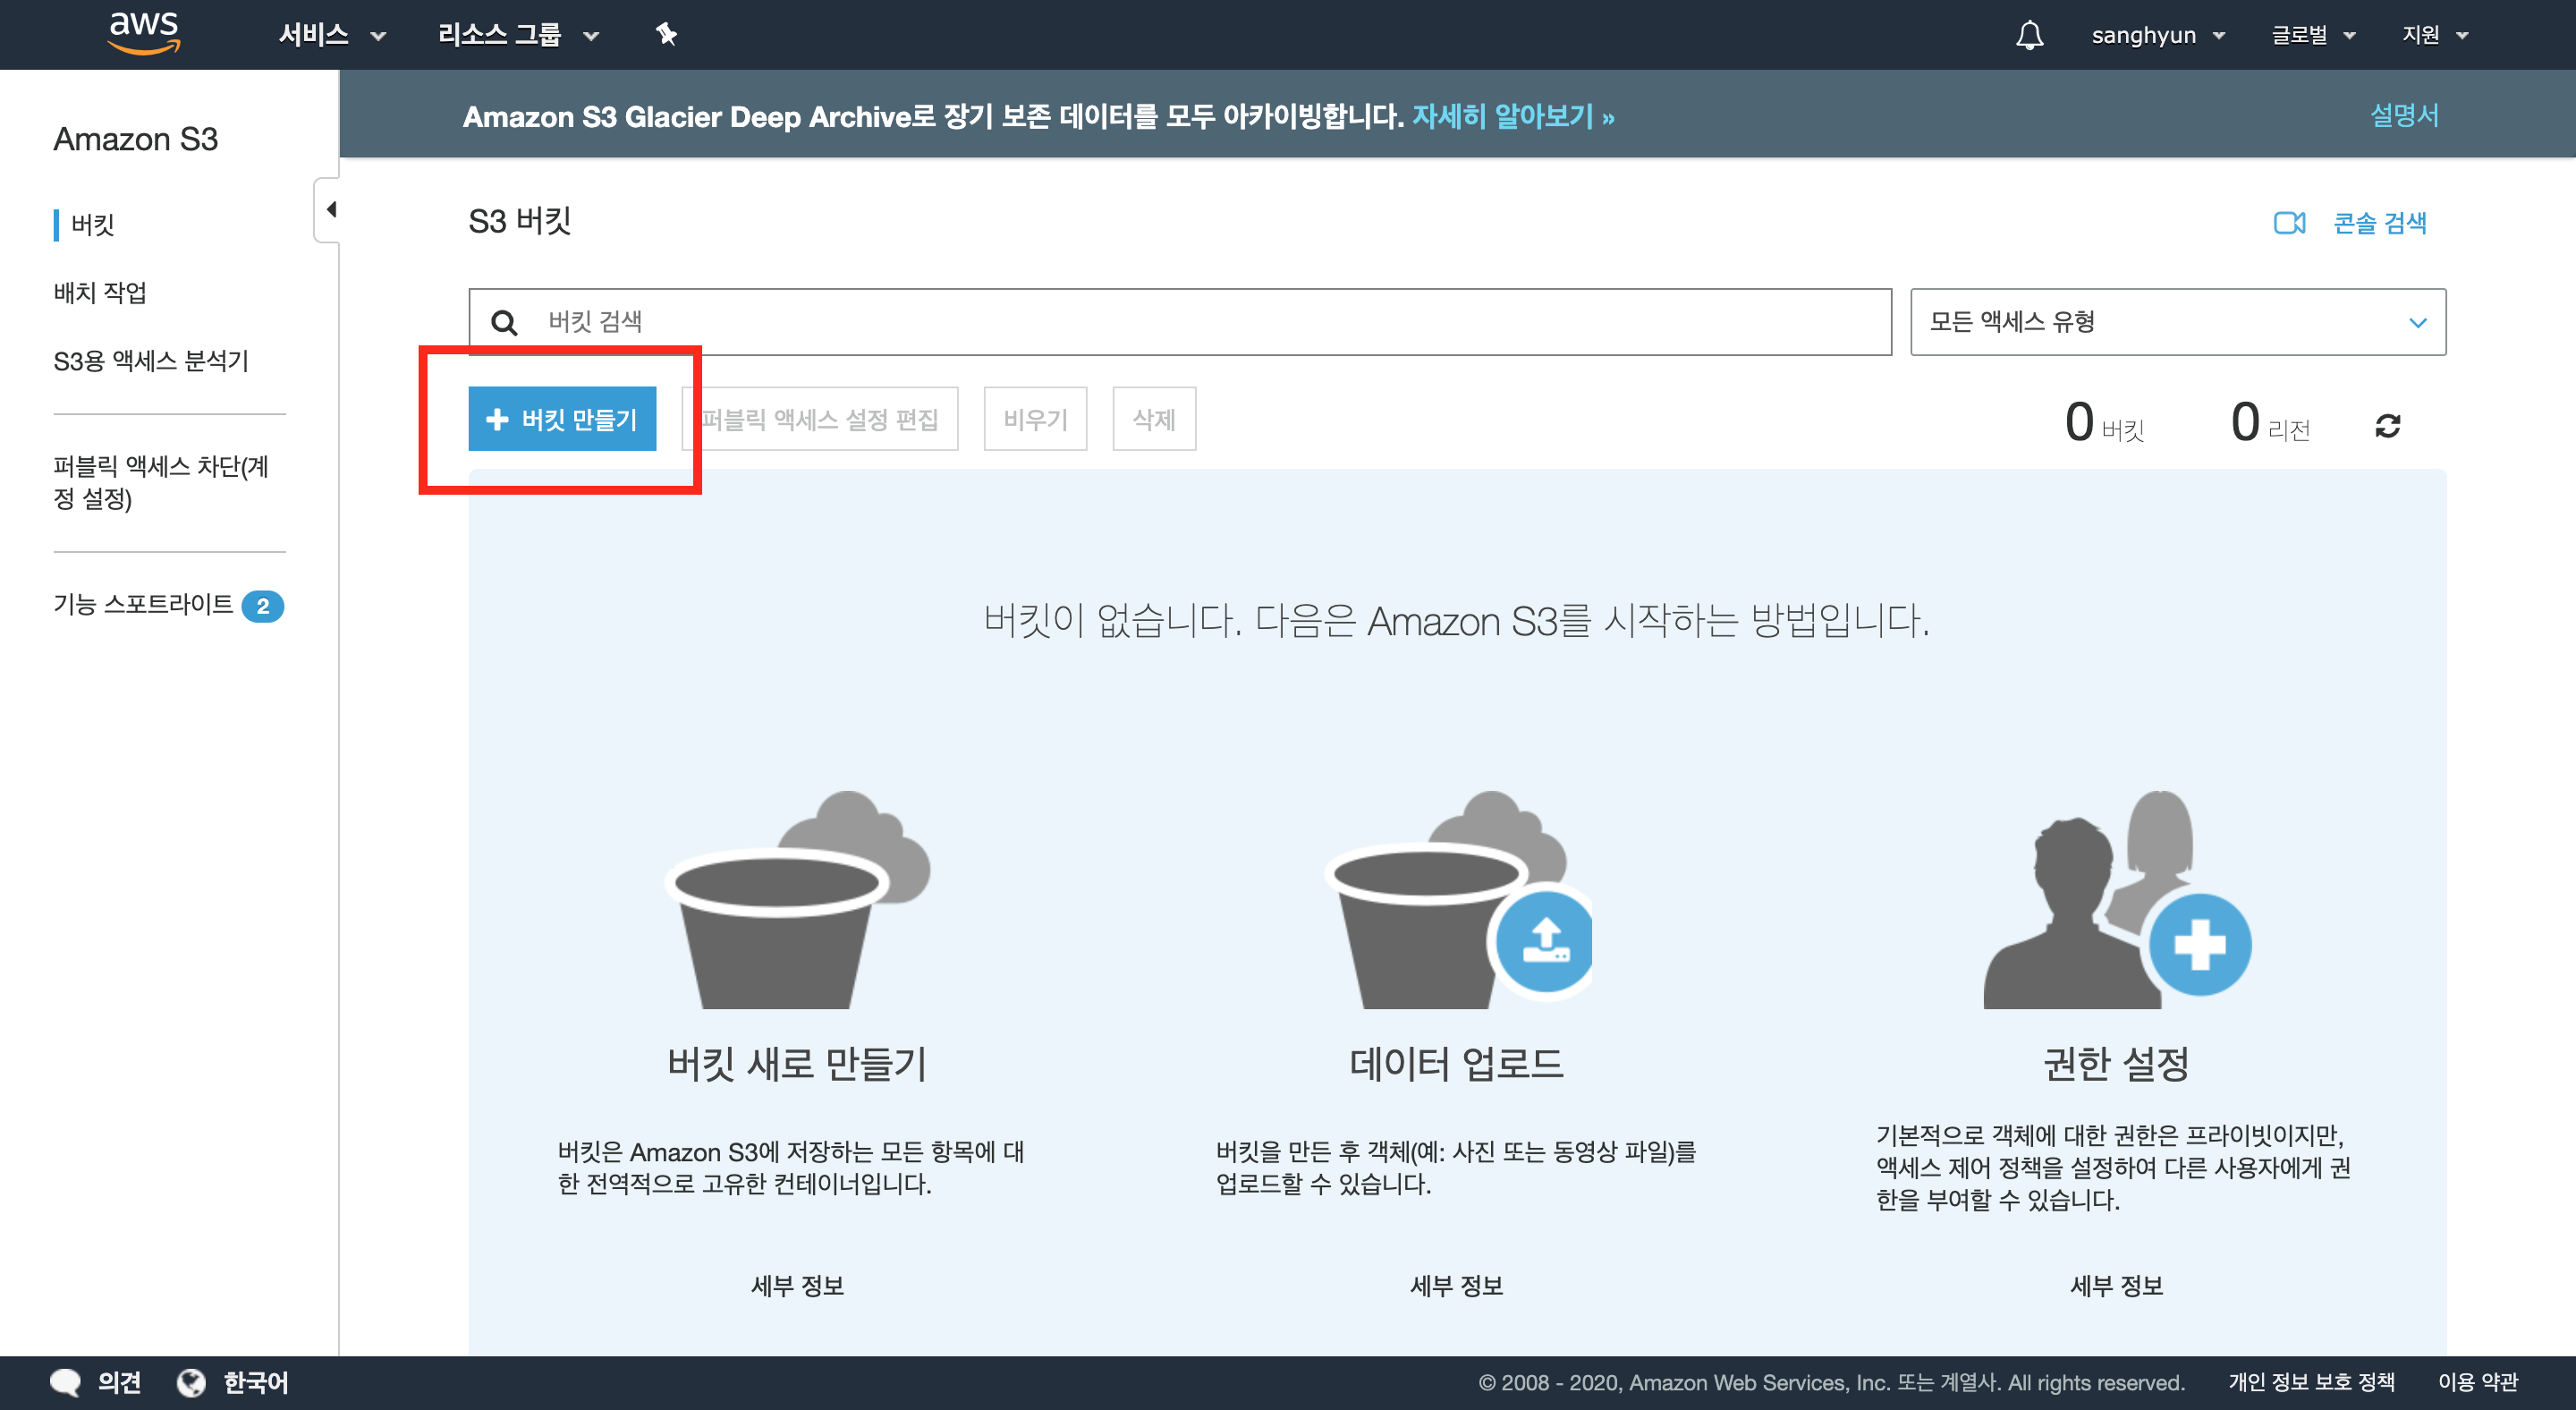The width and height of the screenshot is (2576, 1410).
Task: Click the refresh icon next to region count
Action: 2387,425
